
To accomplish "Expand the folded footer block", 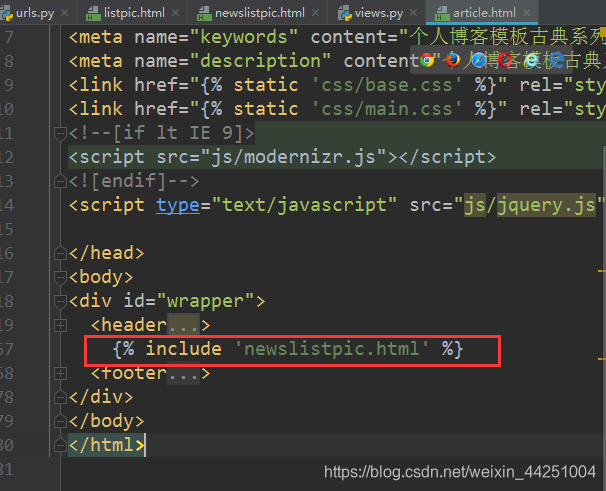I will [60, 374].
